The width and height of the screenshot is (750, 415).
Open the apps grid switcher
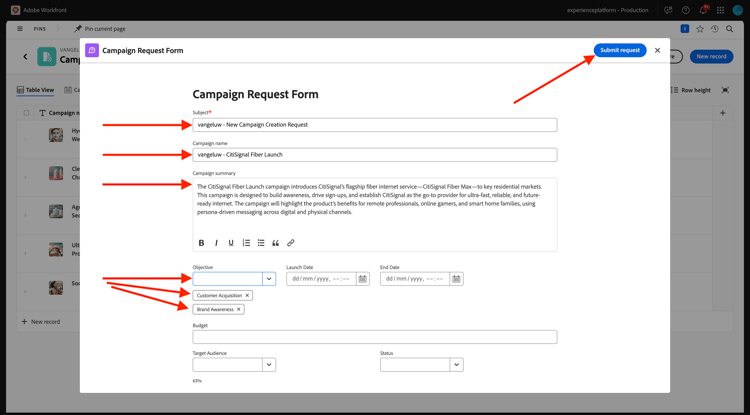click(720, 10)
